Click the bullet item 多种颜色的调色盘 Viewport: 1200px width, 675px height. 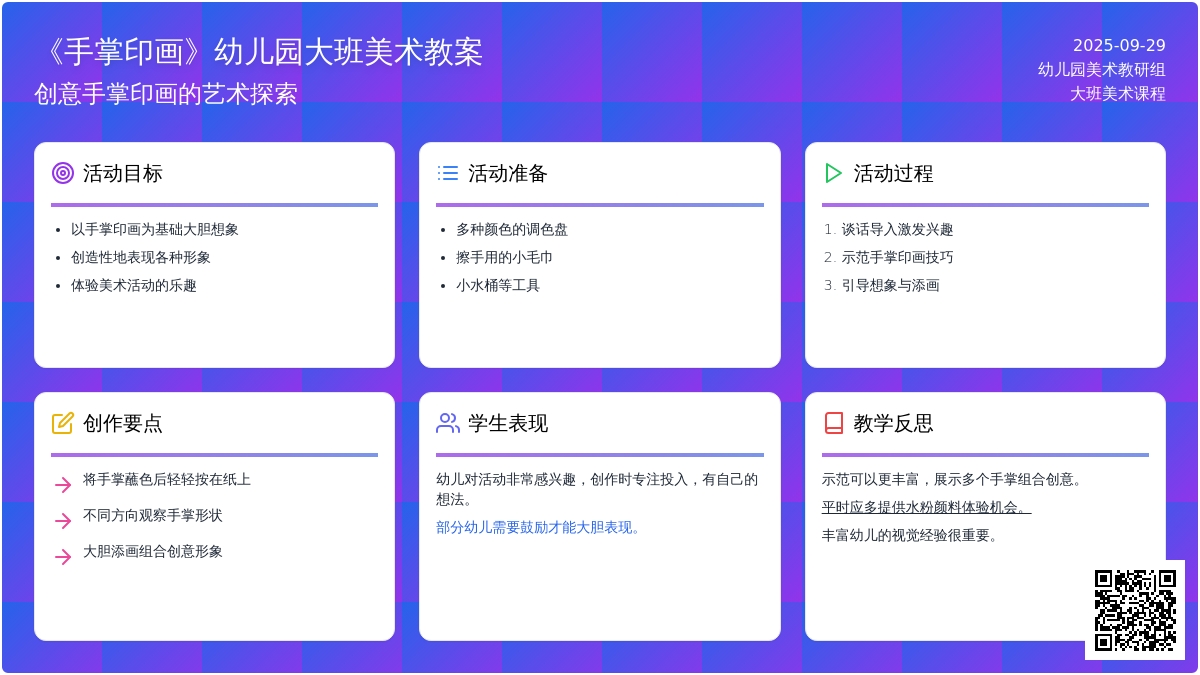point(512,229)
